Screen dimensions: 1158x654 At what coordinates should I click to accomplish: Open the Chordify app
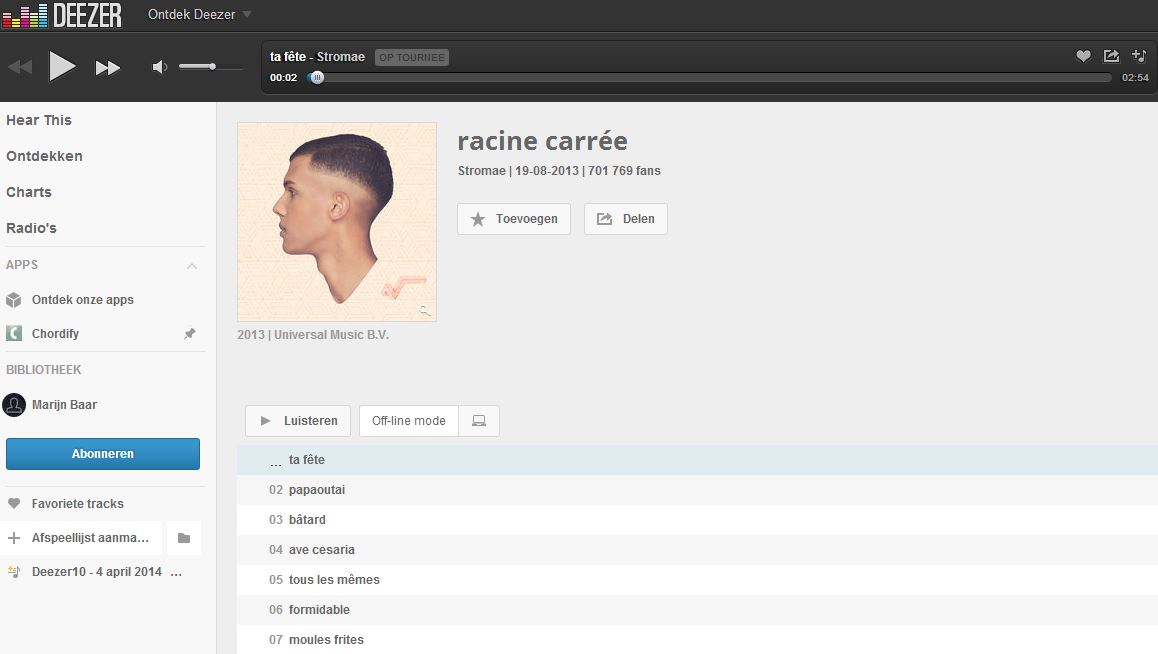coord(55,334)
